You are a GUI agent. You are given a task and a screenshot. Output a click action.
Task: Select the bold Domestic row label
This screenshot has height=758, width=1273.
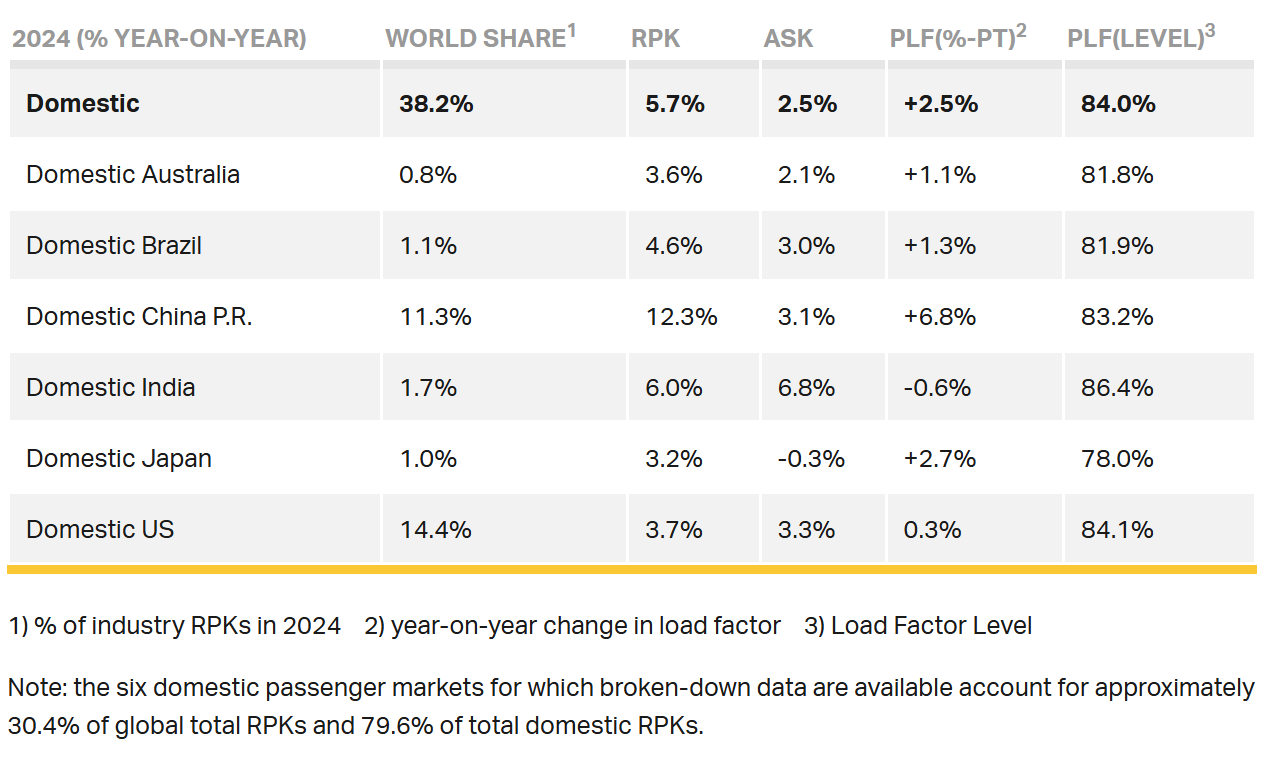pos(83,103)
